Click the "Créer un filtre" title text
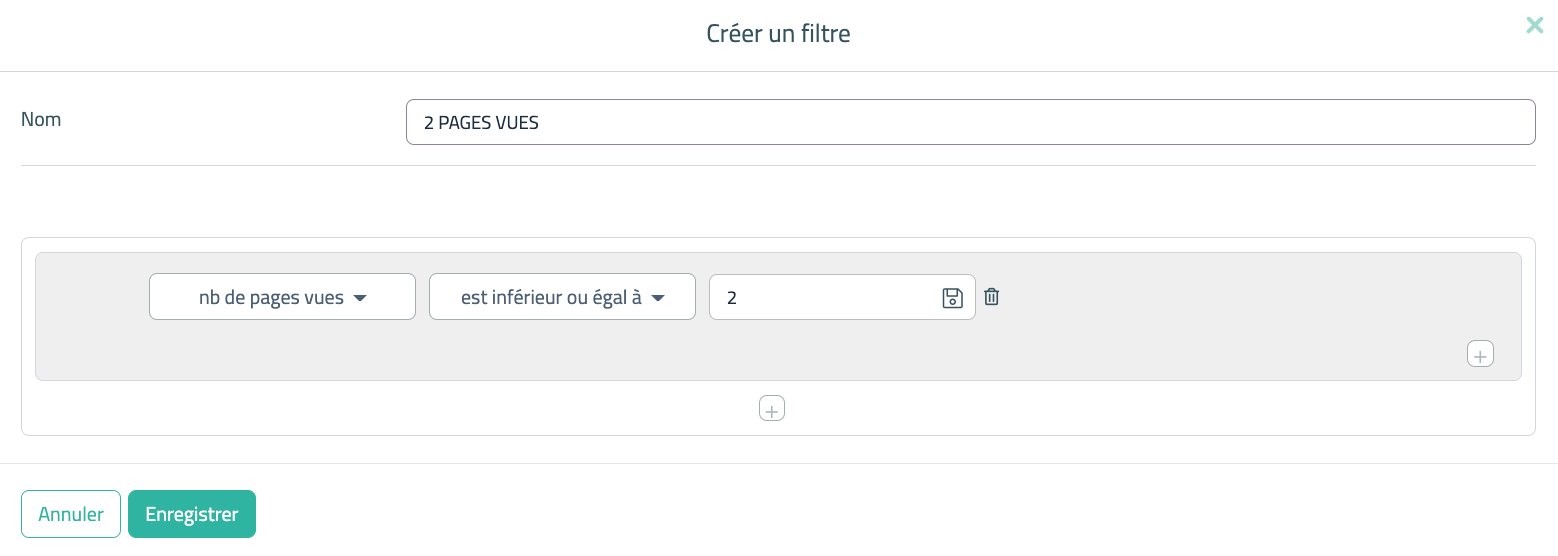Screen dimensions: 1558x556 coord(778,34)
